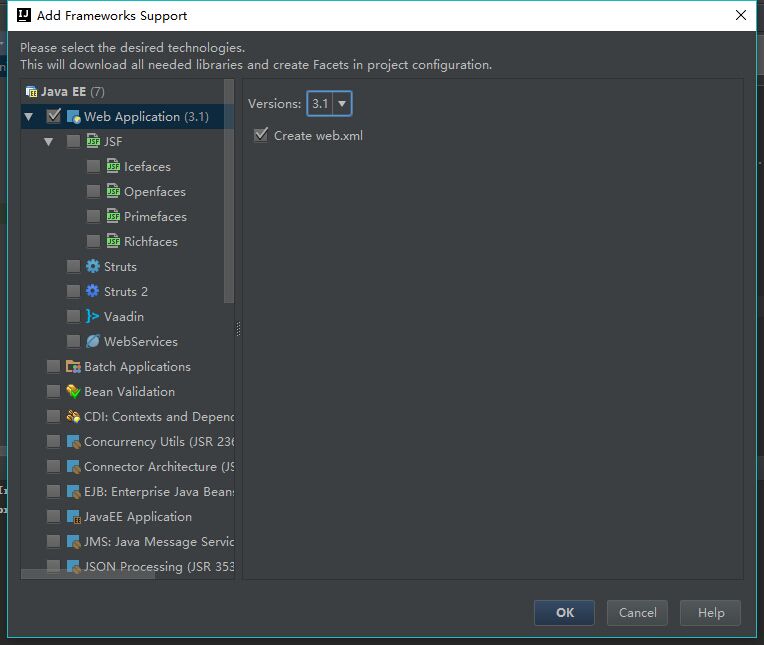Click the JSF icon
This screenshot has width=764, height=645.
point(93,141)
